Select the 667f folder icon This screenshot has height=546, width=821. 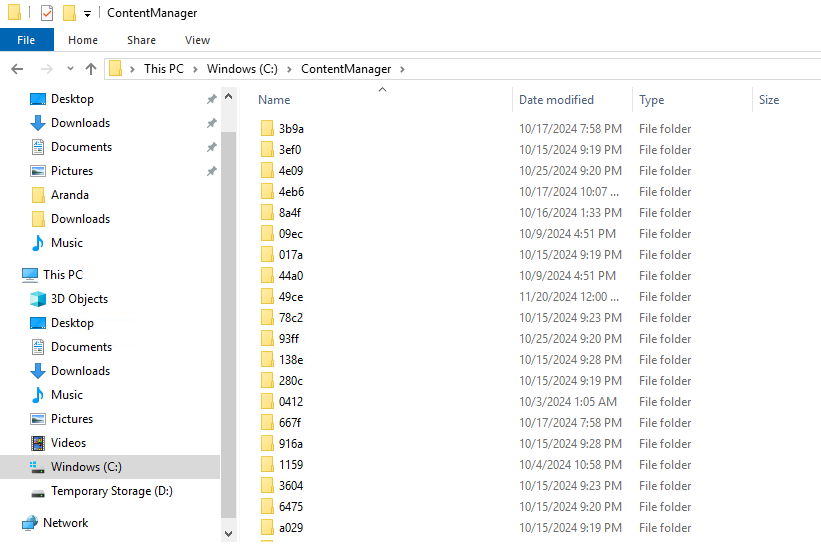click(x=267, y=422)
